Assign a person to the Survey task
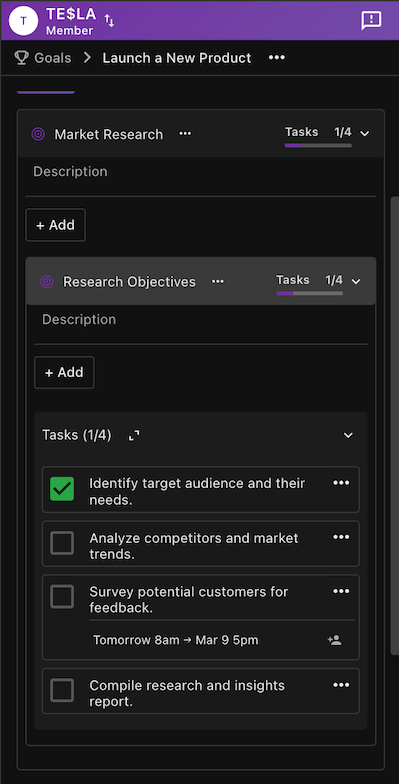The height and width of the screenshot is (784, 399). tap(334, 640)
